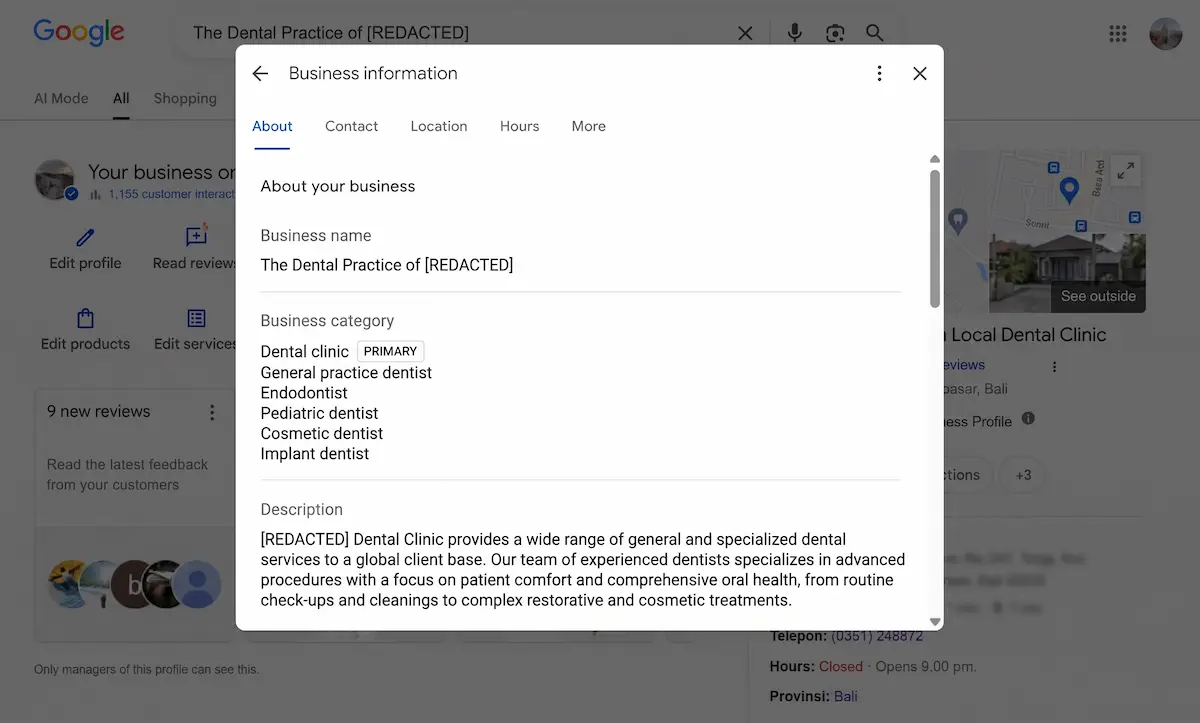
Task: Click the General practice dentist category
Action: [x=346, y=372]
